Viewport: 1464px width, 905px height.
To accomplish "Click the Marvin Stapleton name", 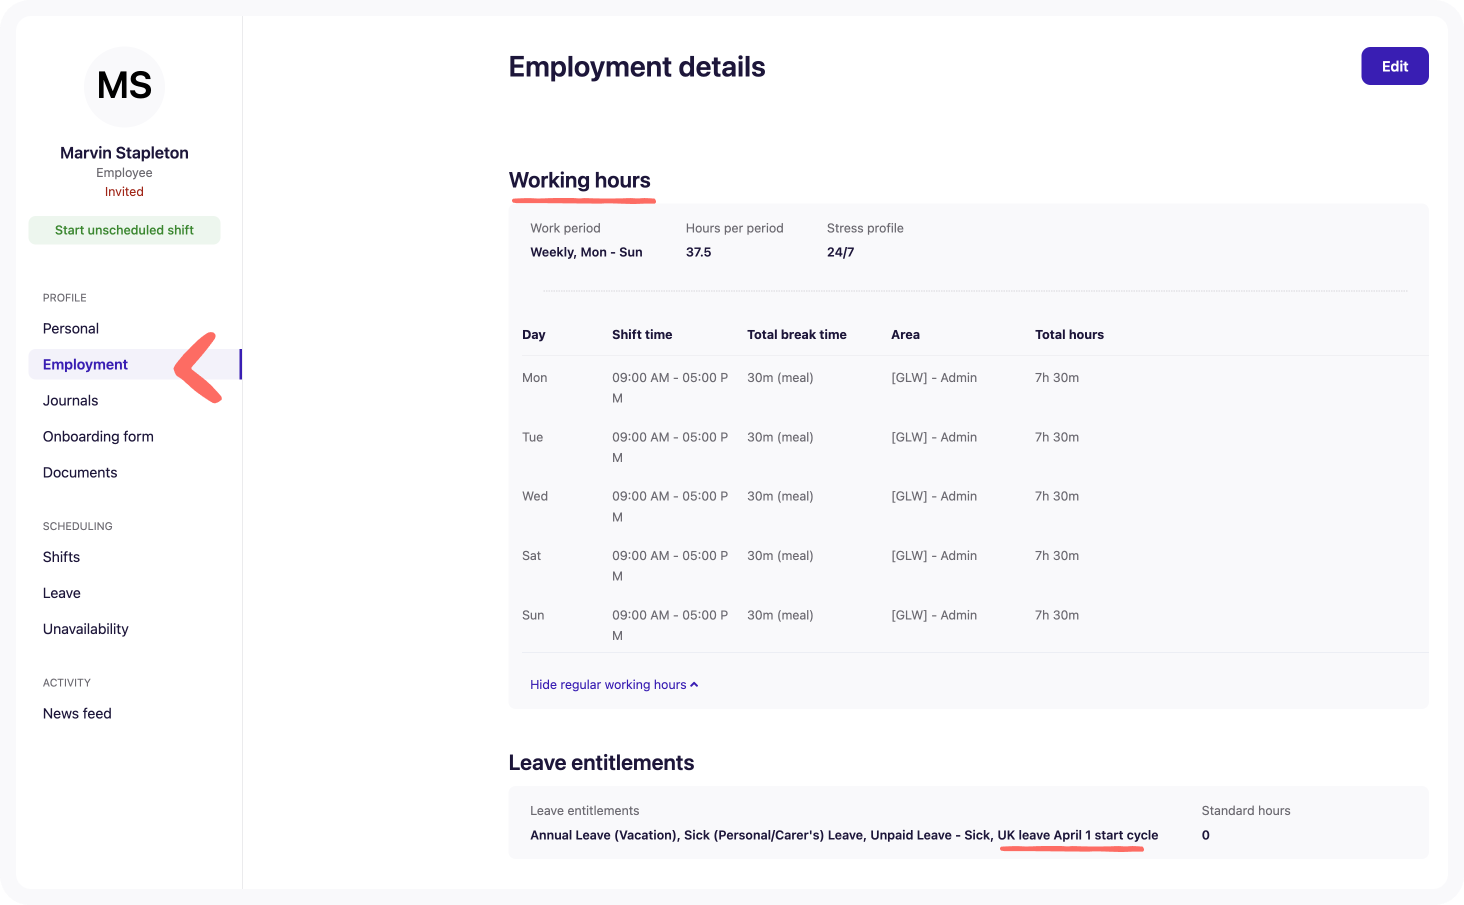I will coord(124,153).
